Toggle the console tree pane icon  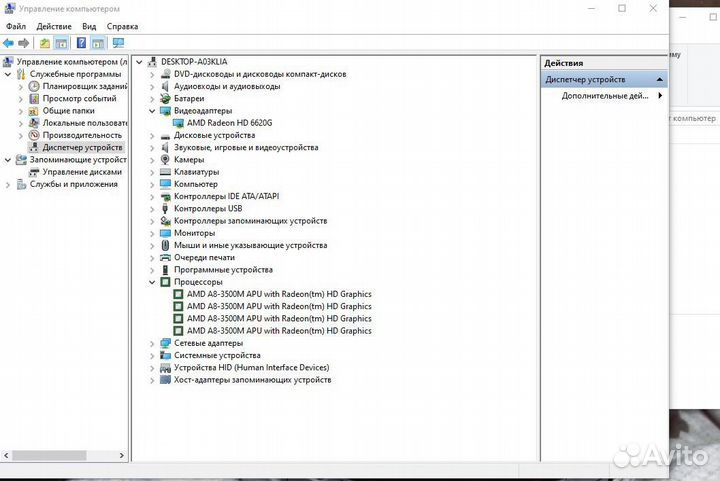coord(61,43)
